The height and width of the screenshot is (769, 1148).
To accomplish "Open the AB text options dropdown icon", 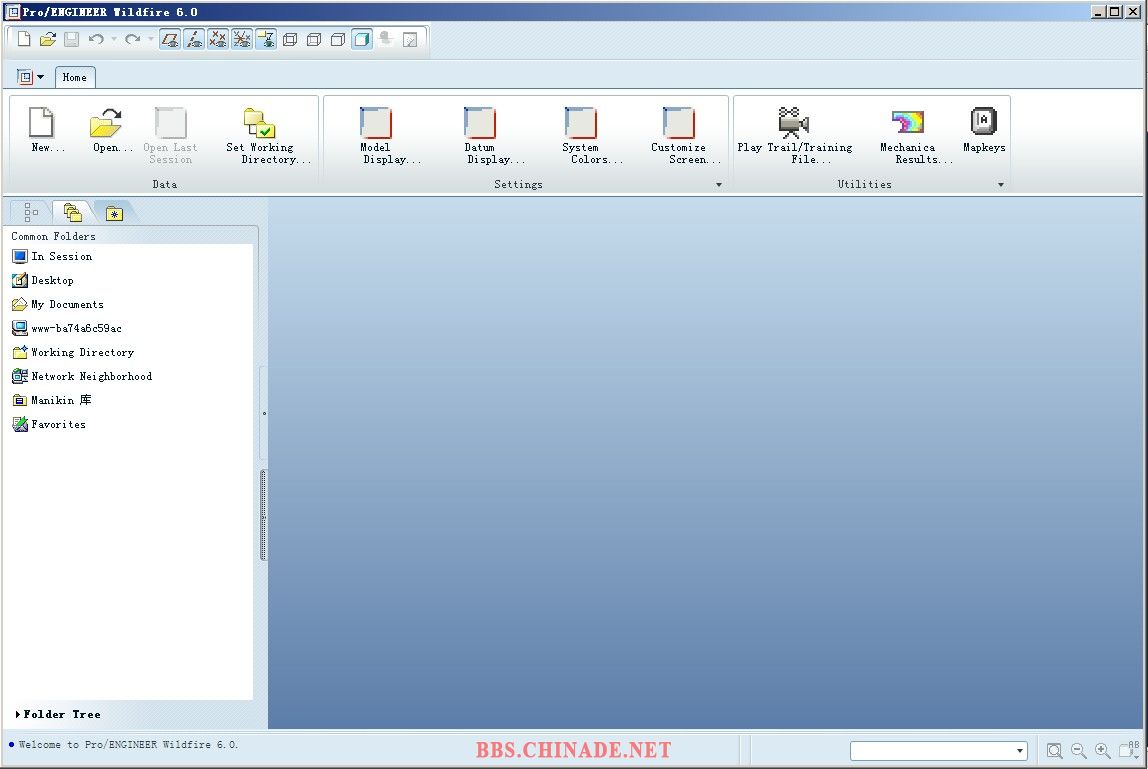I will [1129, 749].
